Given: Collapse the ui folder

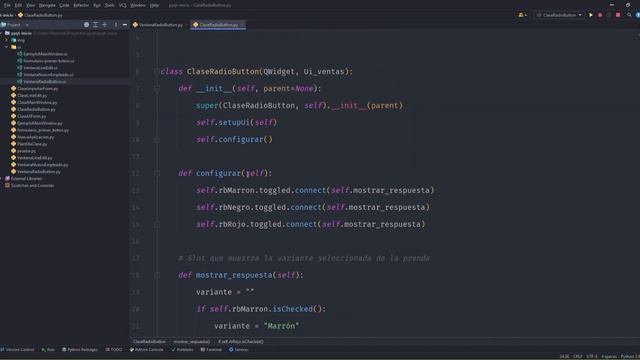Looking at the screenshot, I should (7, 47).
